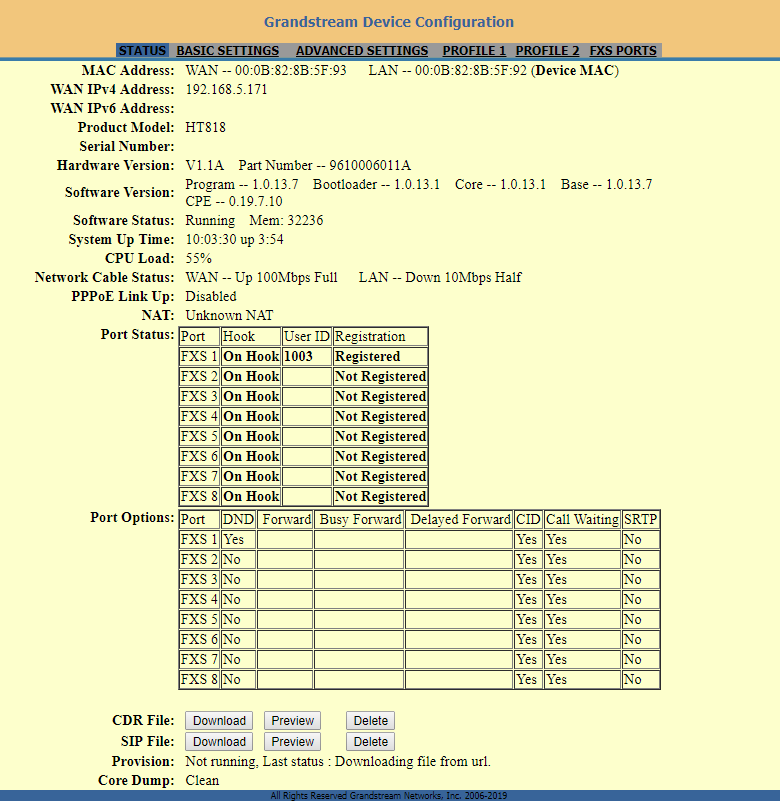
Task: Click CPU Load value 55%
Action: [x=198, y=258]
